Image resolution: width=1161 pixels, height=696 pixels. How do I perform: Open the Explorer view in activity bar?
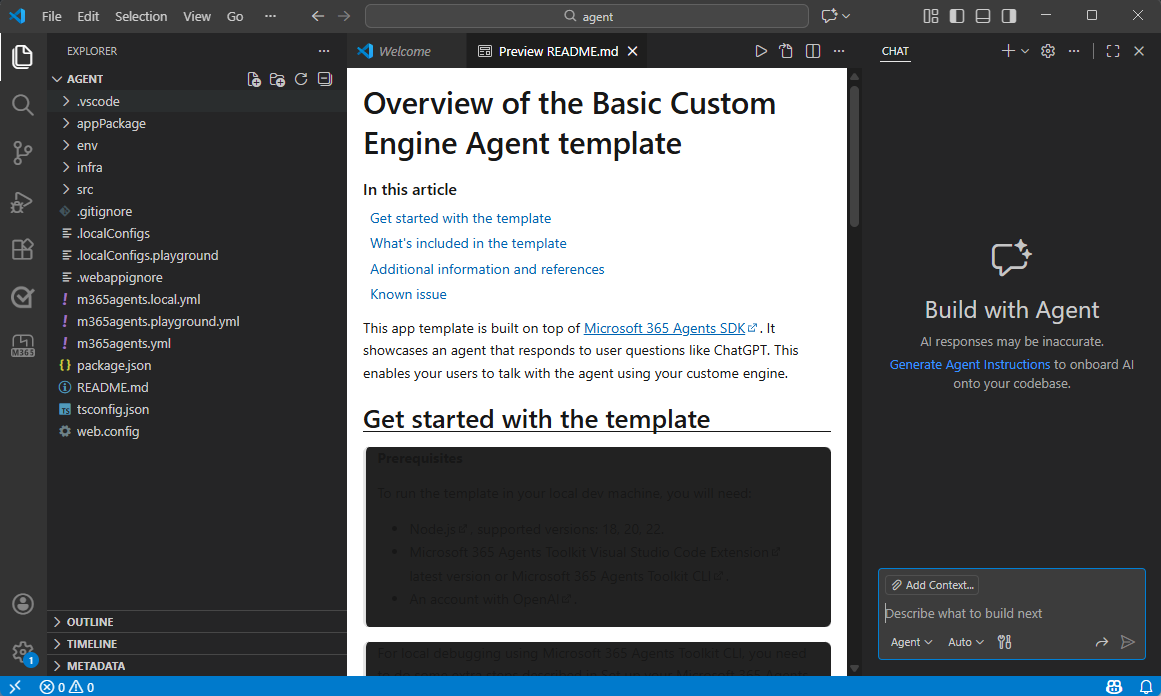point(22,57)
